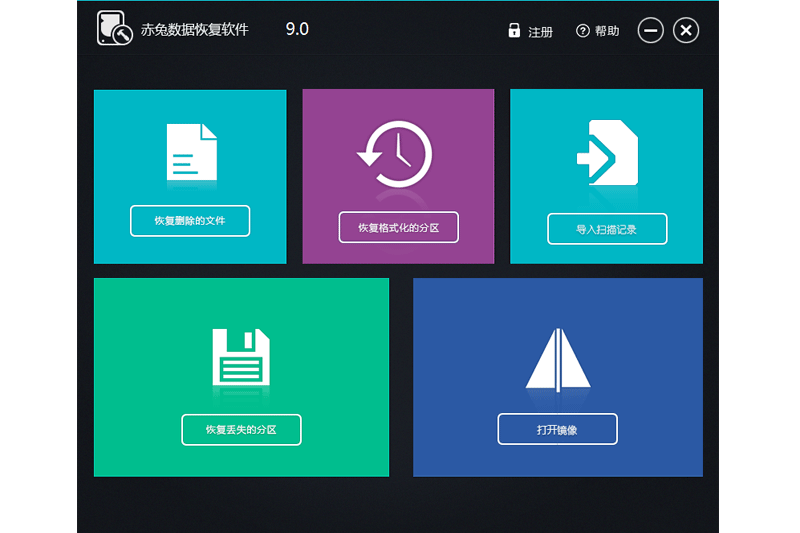
Task: Close the recovery software window
Action: [x=686, y=31]
